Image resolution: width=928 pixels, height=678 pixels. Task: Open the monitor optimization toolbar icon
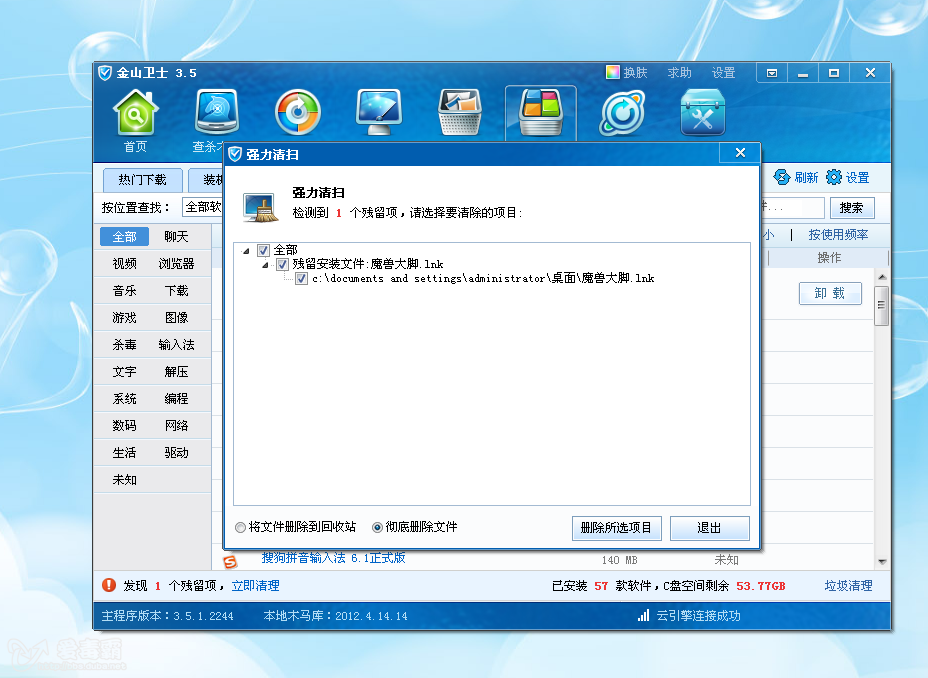[379, 112]
